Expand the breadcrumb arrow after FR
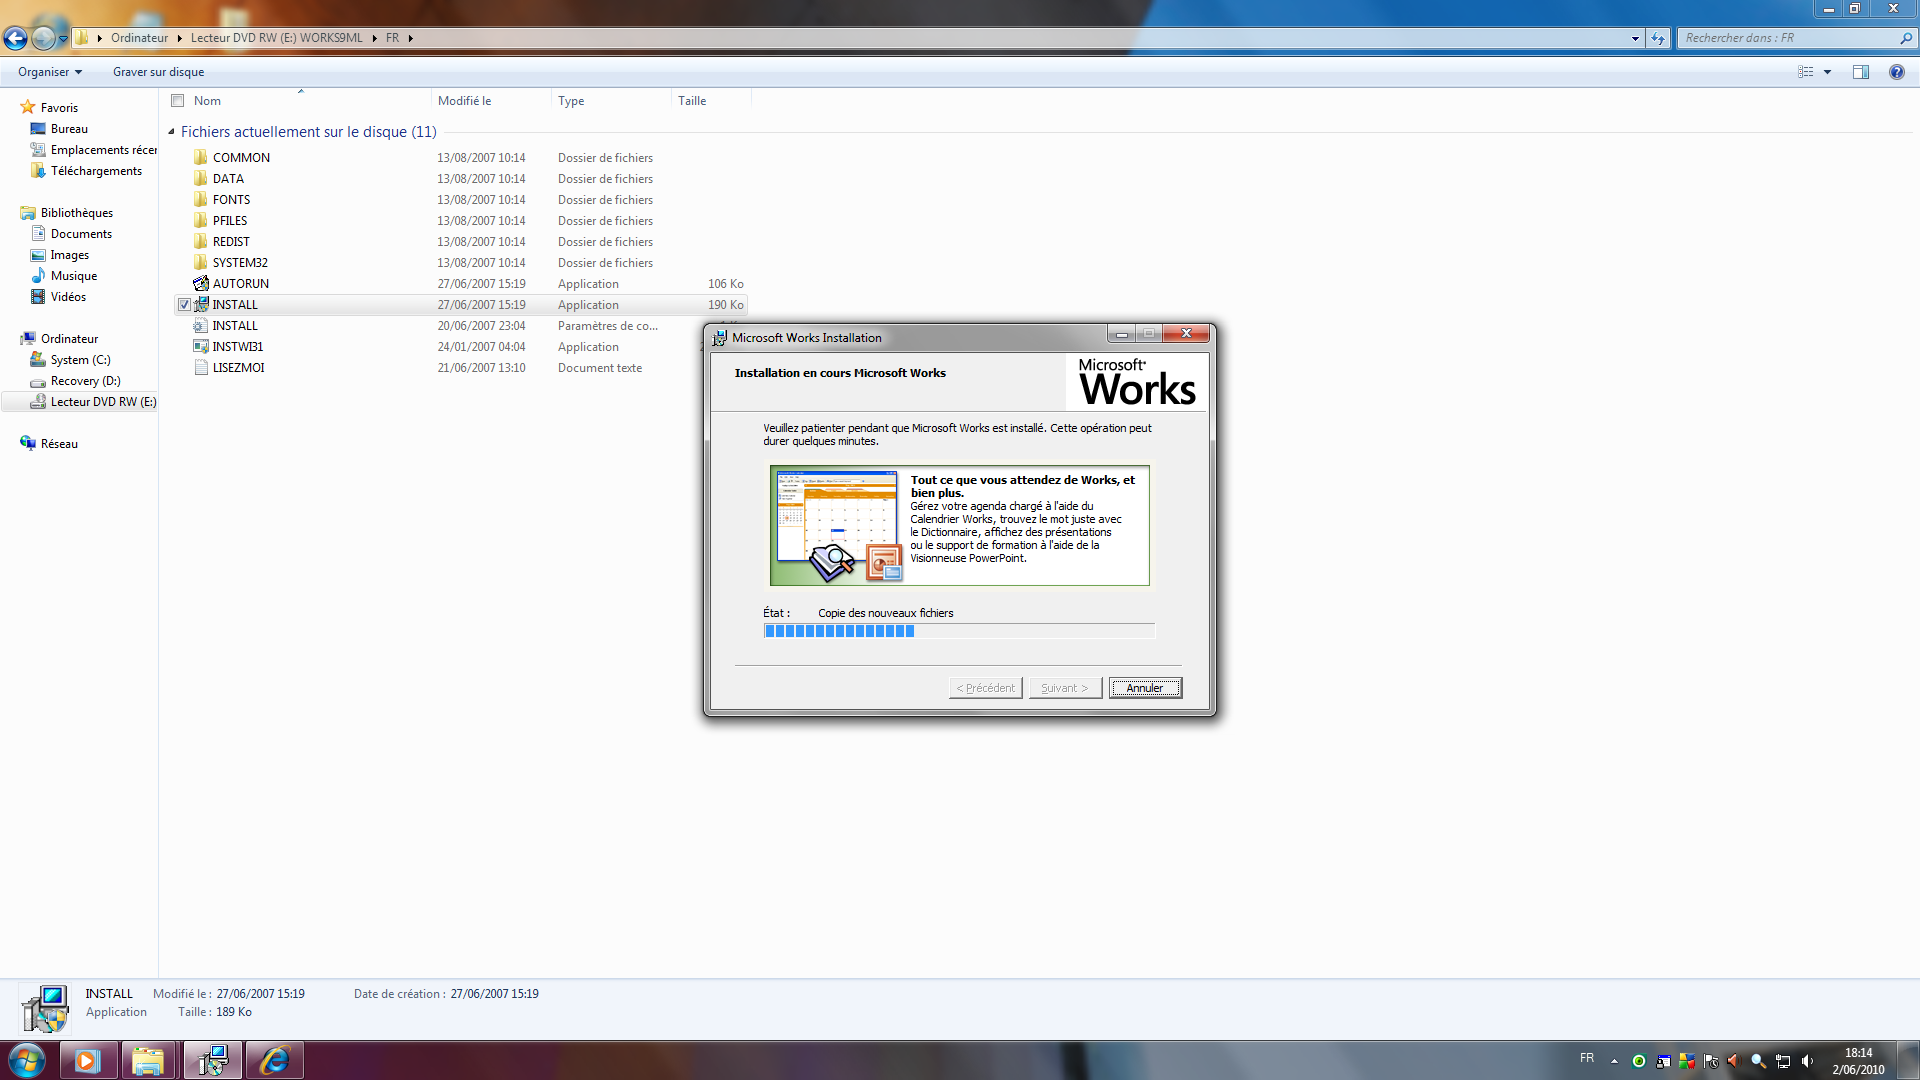Screen dimensions: 1920x1080 coord(410,38)
